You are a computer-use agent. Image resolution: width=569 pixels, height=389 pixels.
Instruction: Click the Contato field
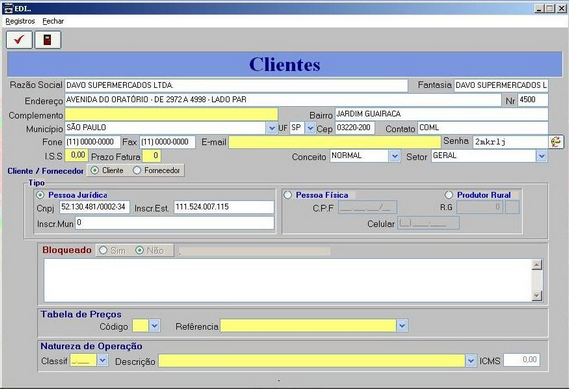tap(483, 128)
